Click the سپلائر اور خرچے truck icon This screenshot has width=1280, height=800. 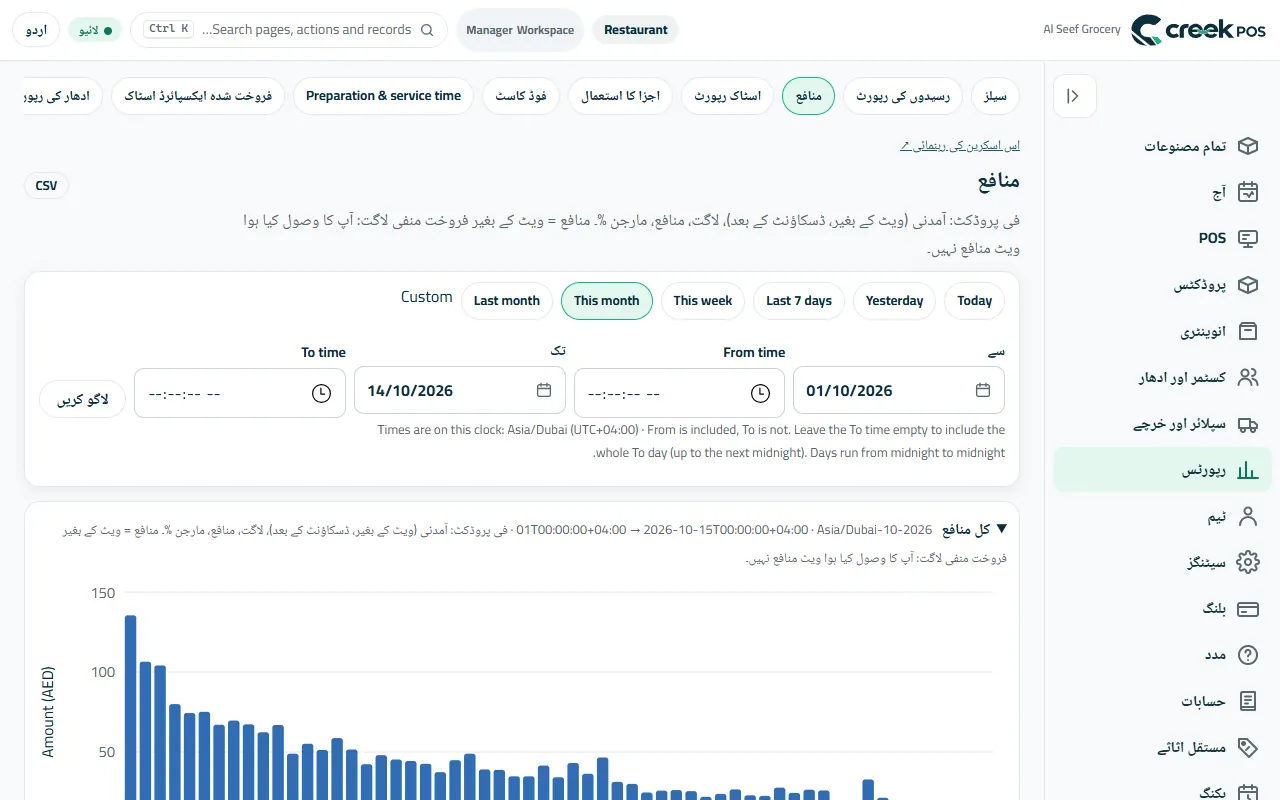[1247, 424]
